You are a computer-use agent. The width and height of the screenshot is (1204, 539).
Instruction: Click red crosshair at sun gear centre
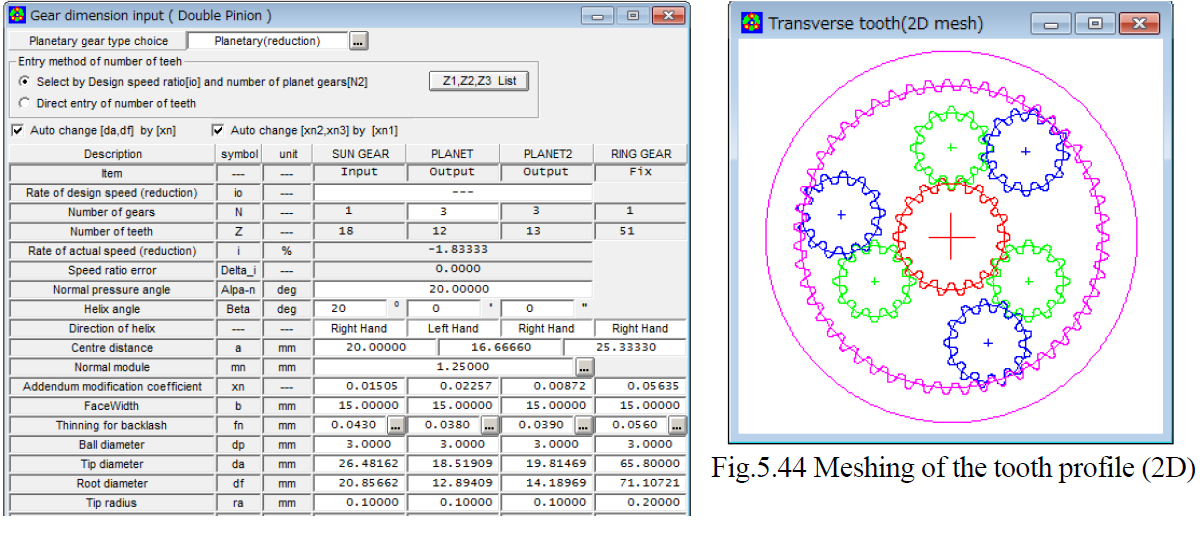(x=950, y=237)
